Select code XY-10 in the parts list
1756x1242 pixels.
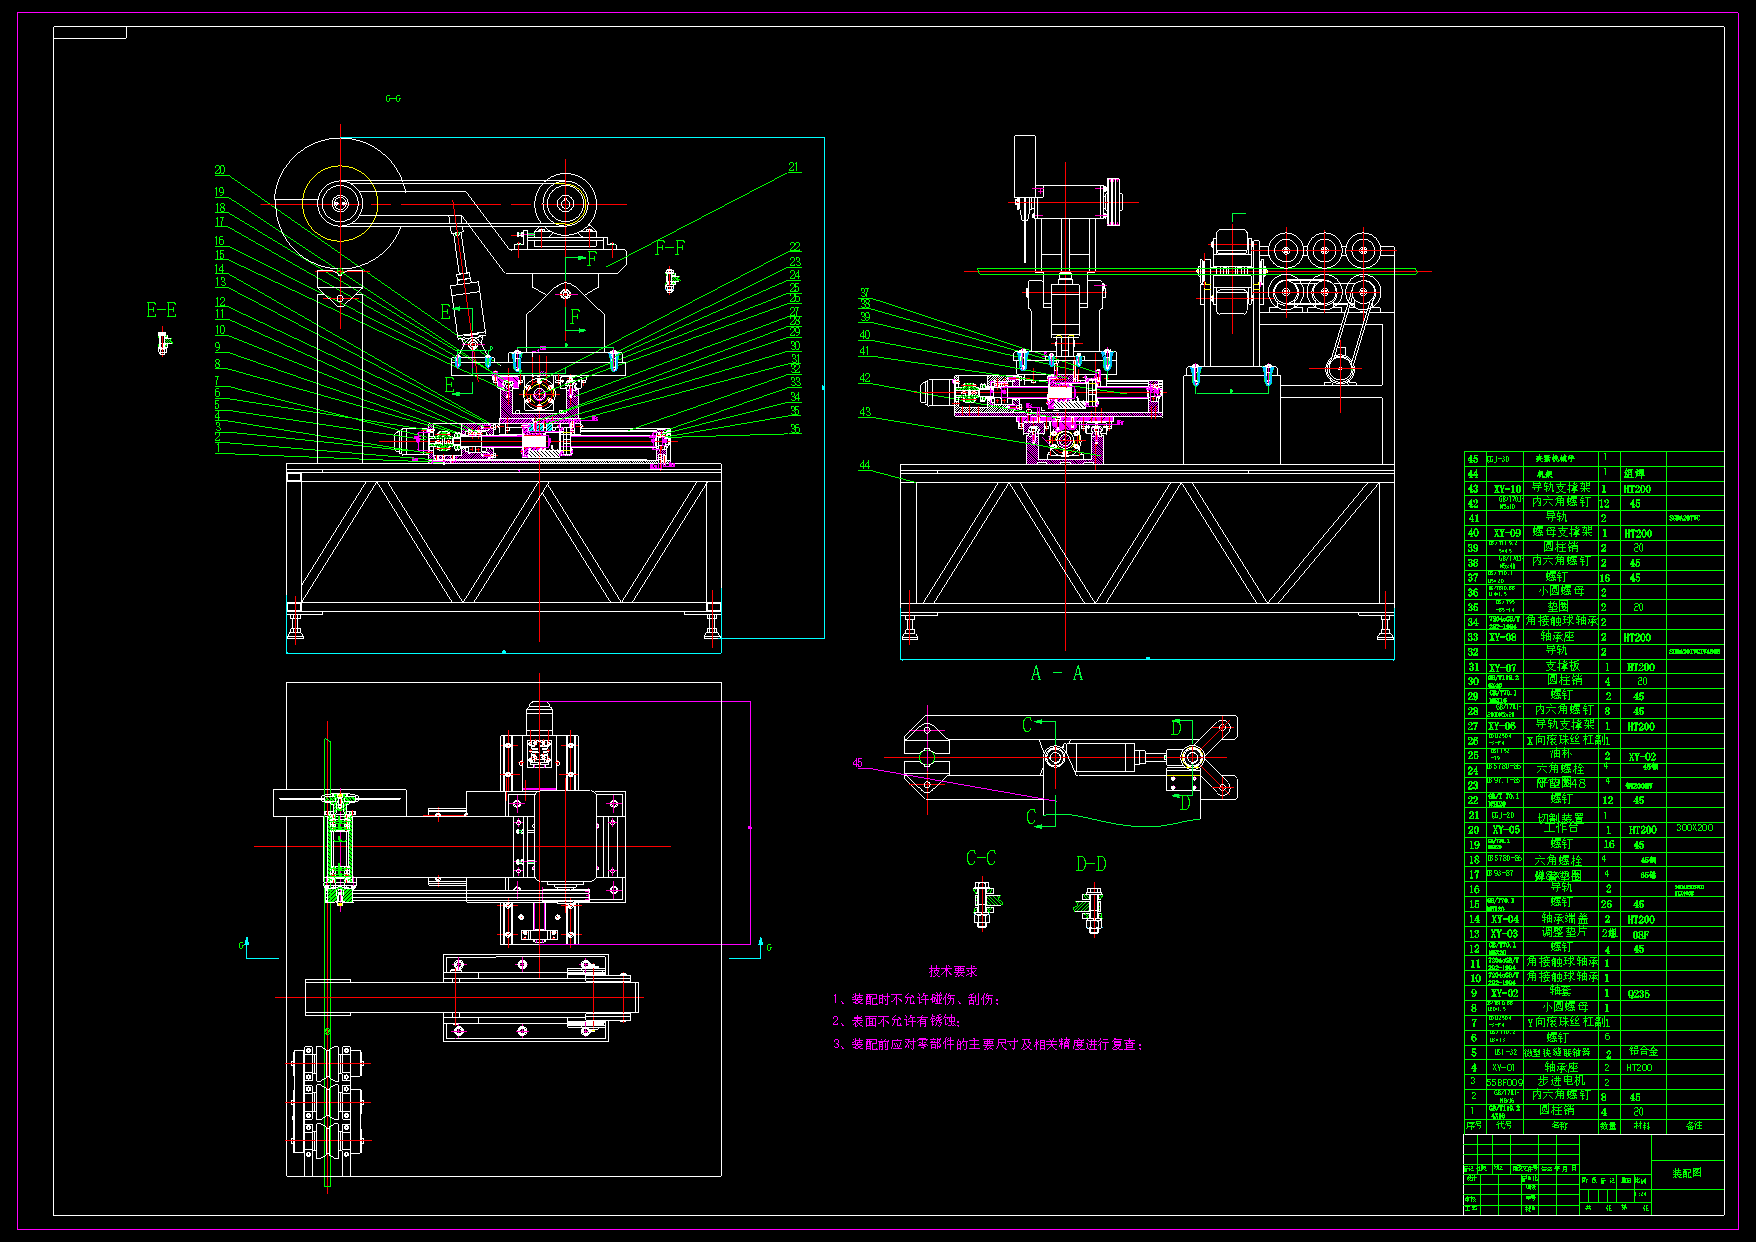tap(1507, 490)
